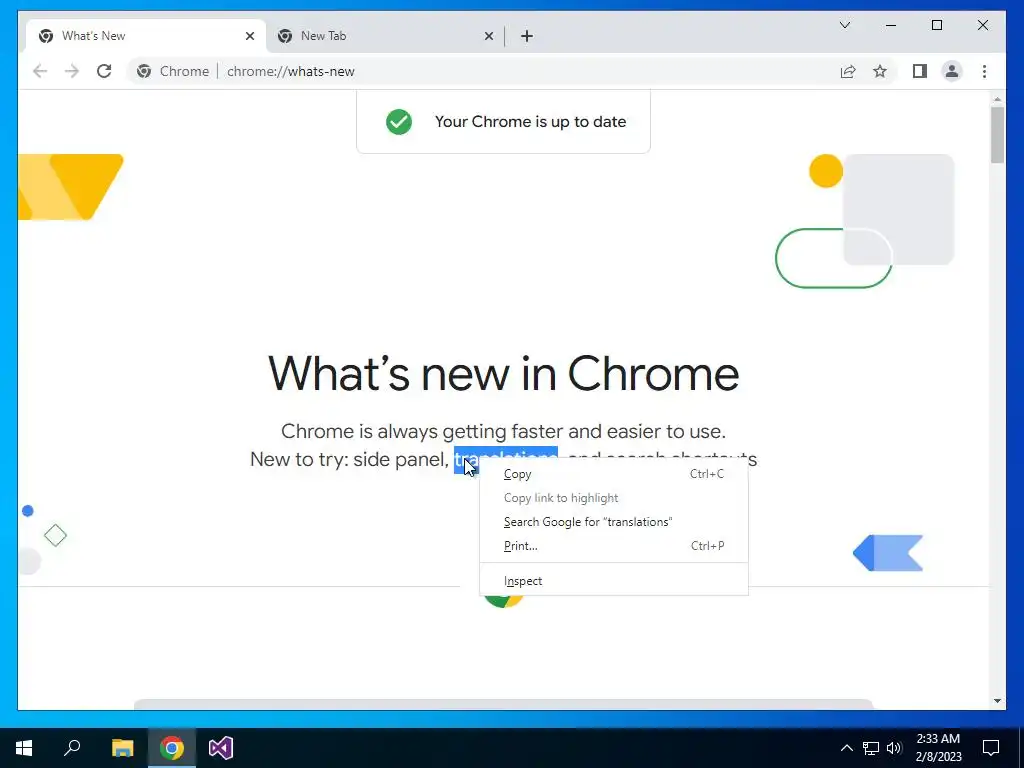Click the page's vertical scrollbar thumb
This screenshot has height=768, width=1024.
click(997, 135)
